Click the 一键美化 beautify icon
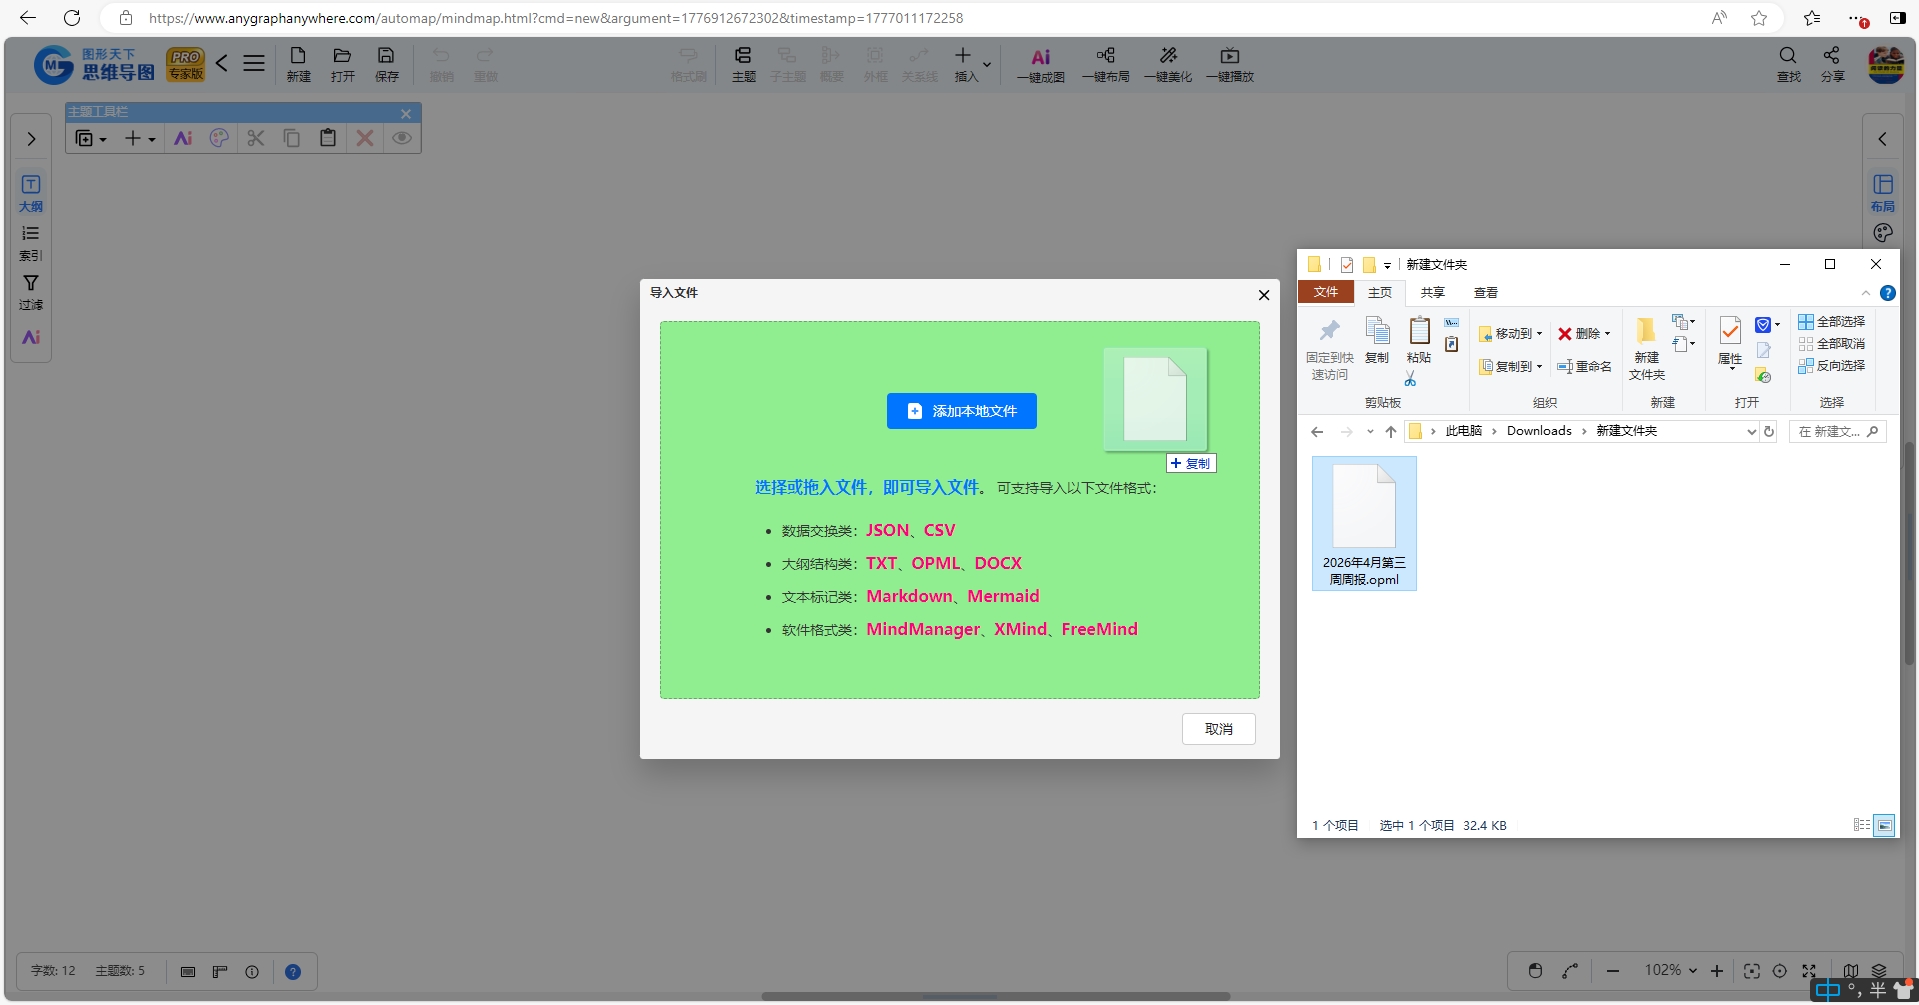 (1168, 64)
